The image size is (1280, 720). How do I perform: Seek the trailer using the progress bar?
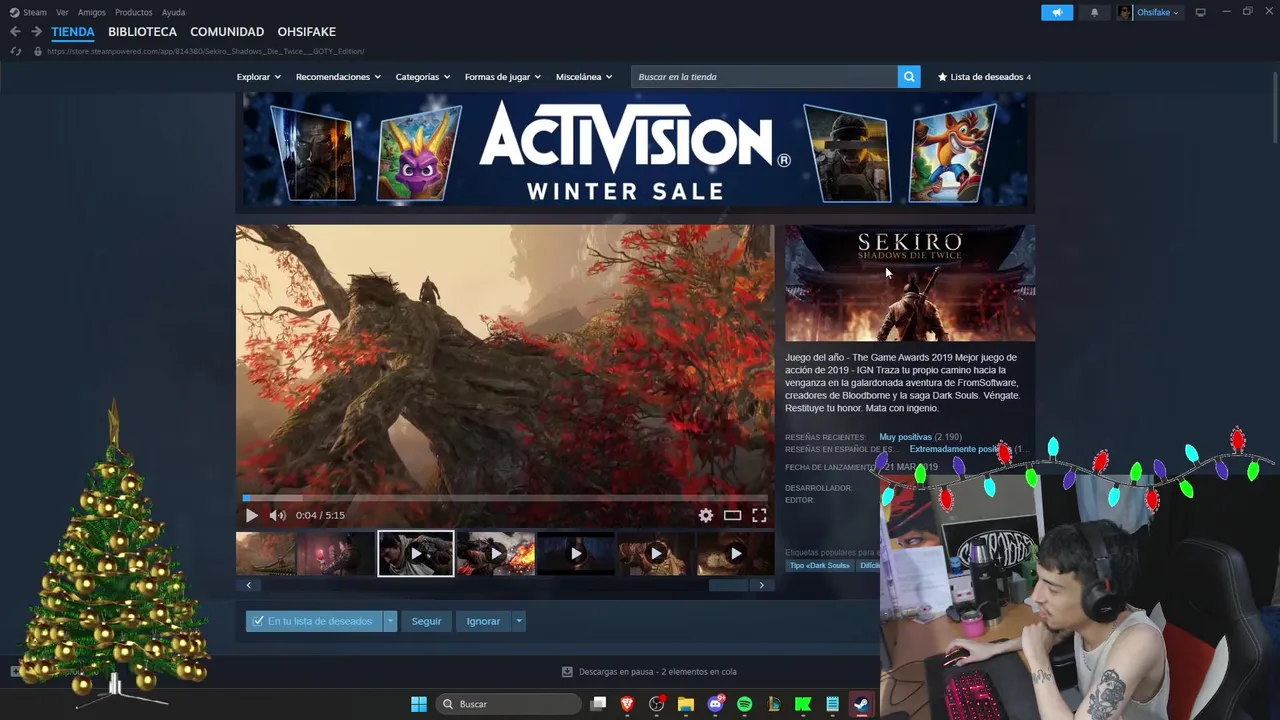click(x=505, y=497)
